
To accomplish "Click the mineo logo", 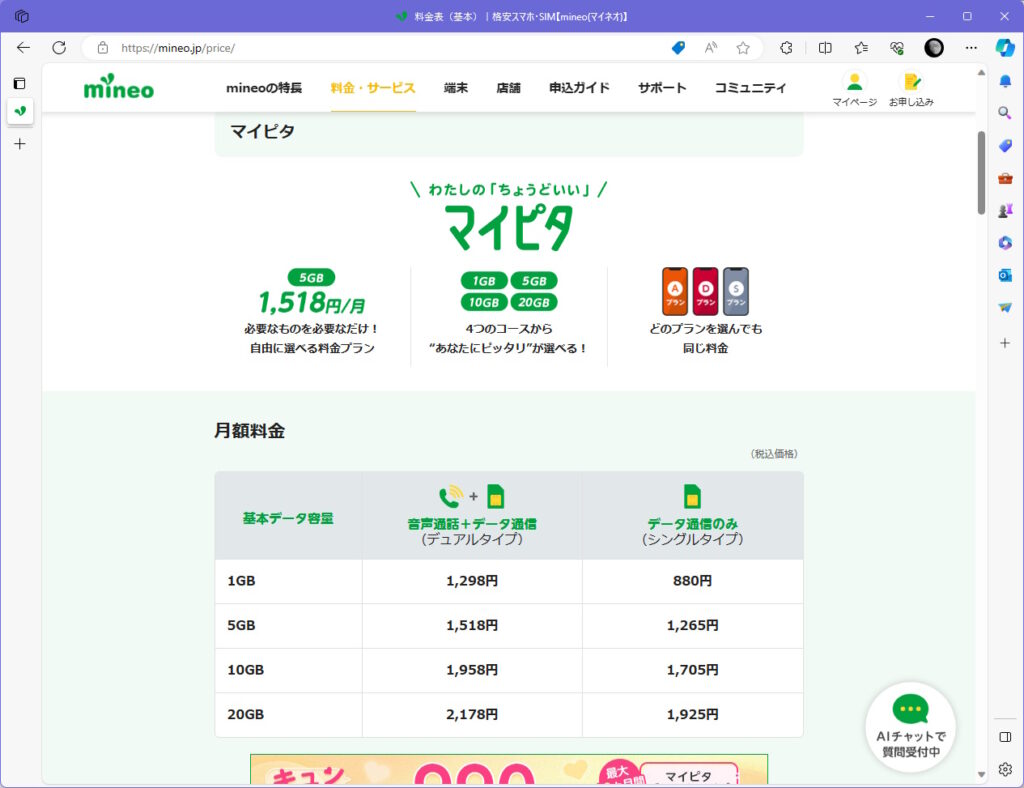I will pyautogui.click(x=119, y=87).
